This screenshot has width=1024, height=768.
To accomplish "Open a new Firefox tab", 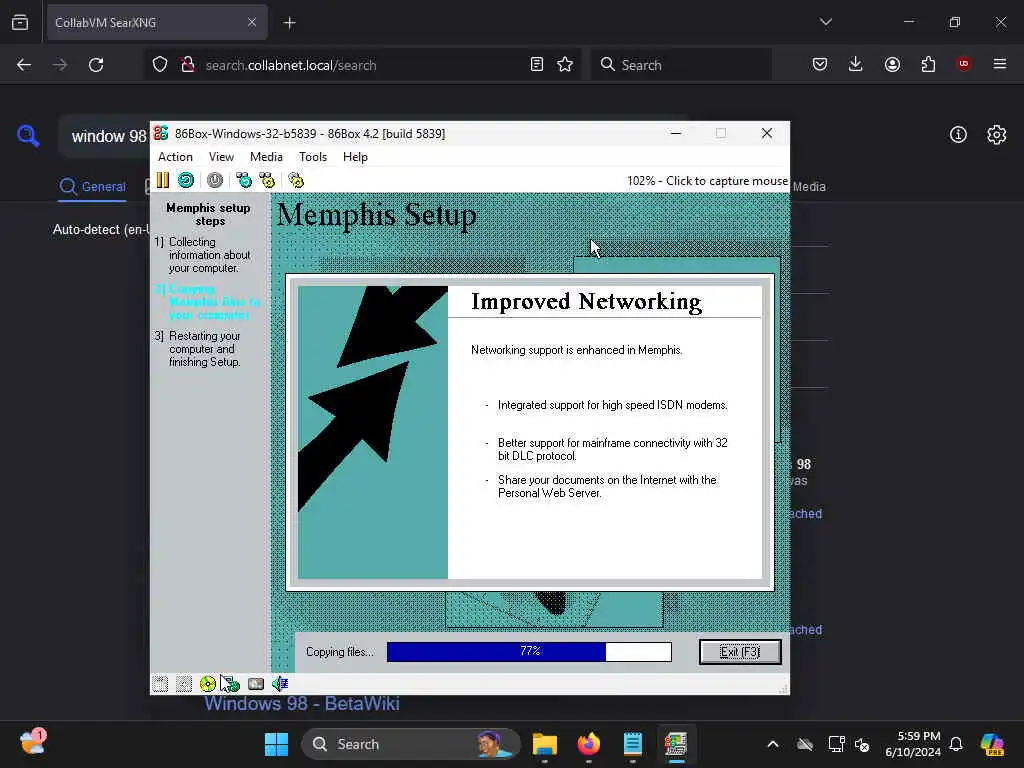I will click(x=289, y=23).
